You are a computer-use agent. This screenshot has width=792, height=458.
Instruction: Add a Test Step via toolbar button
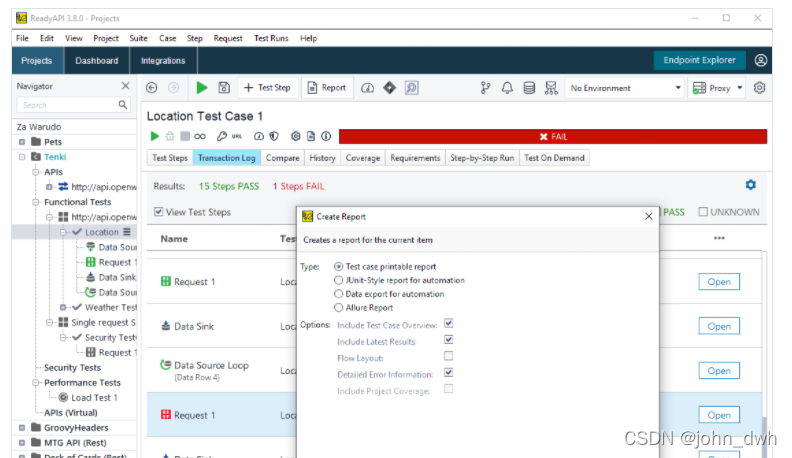click(268, 88)
